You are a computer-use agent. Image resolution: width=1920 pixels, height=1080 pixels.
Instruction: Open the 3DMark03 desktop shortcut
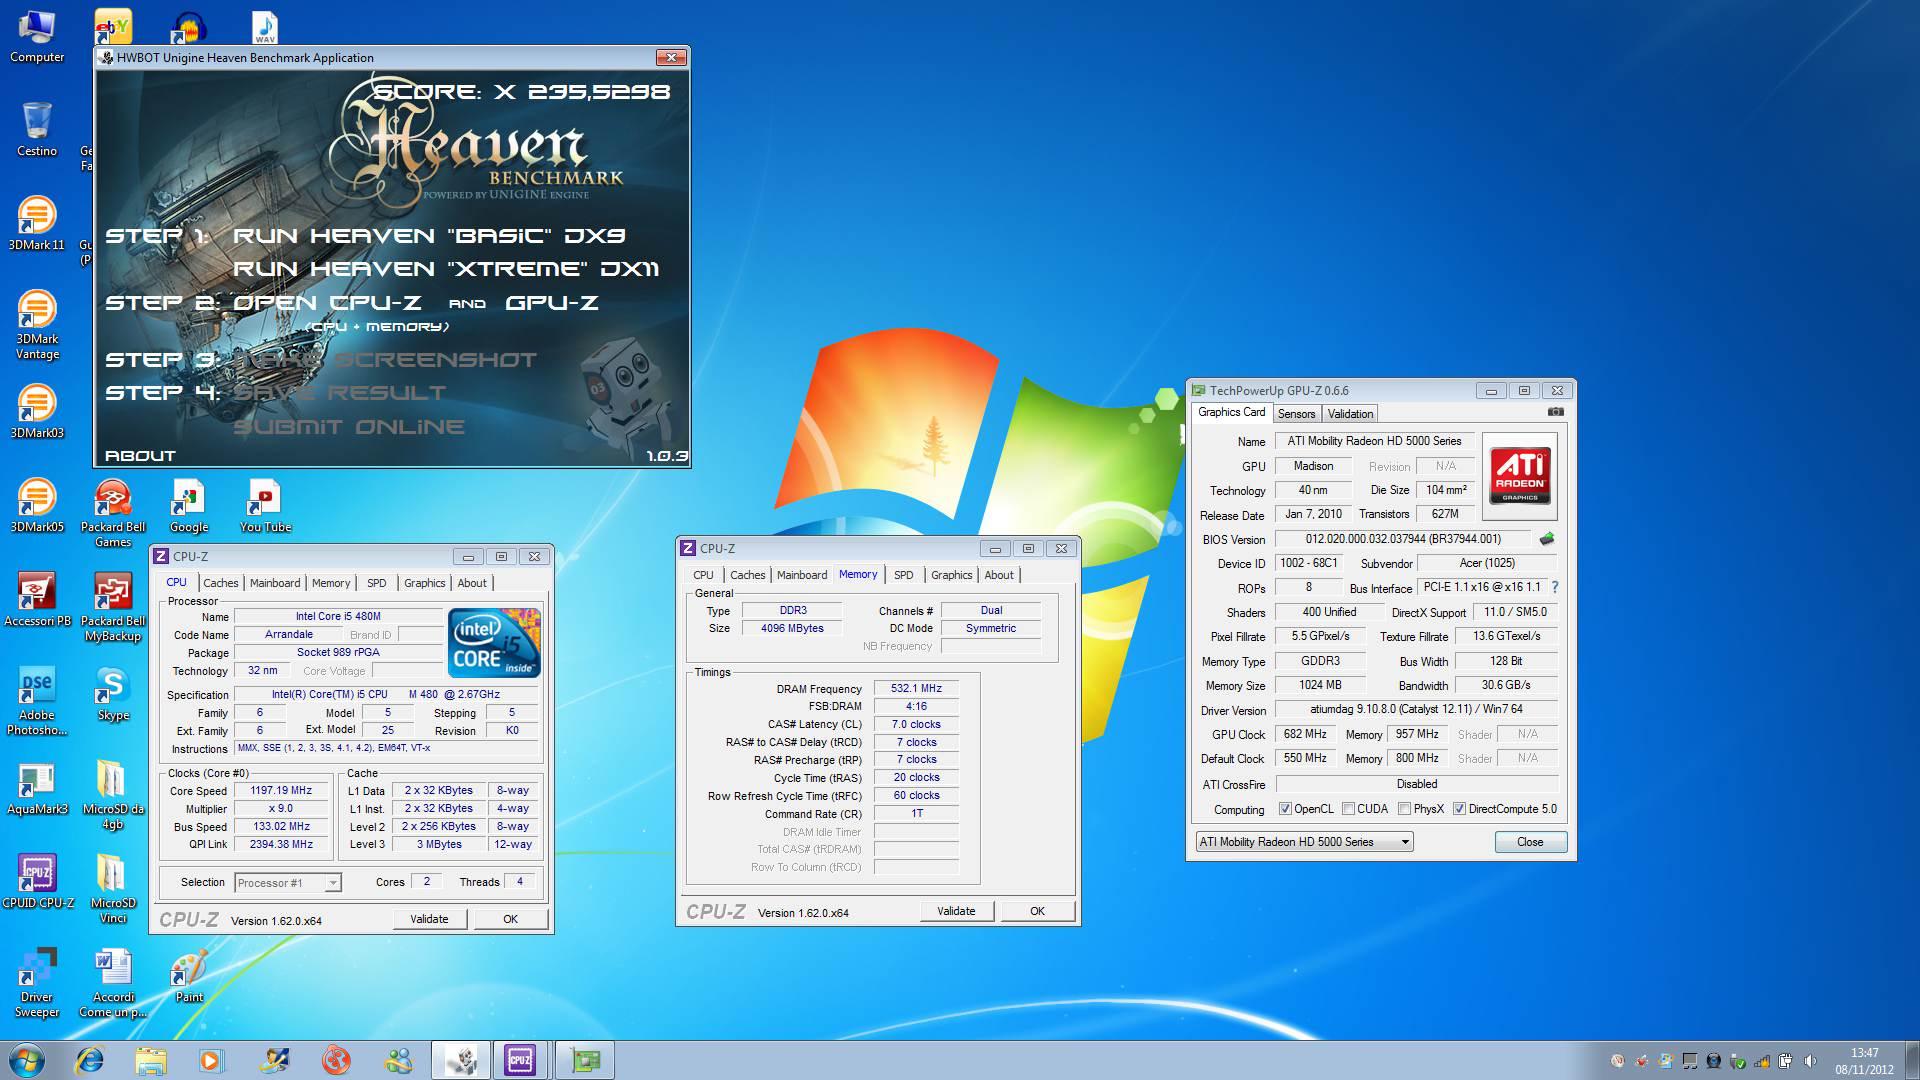[37, 411]
